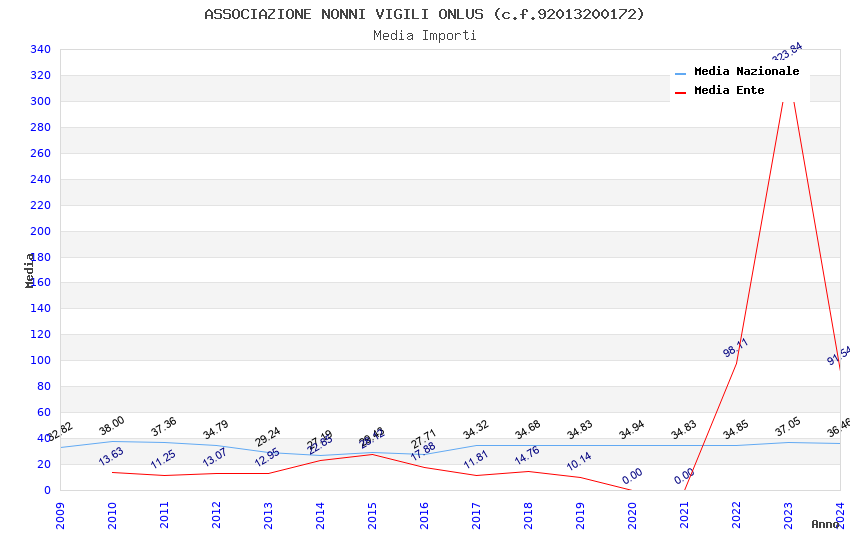The image size is (850, 550).
Task: Click the 98.11 data label at 2022
Action: pos(736,348)
